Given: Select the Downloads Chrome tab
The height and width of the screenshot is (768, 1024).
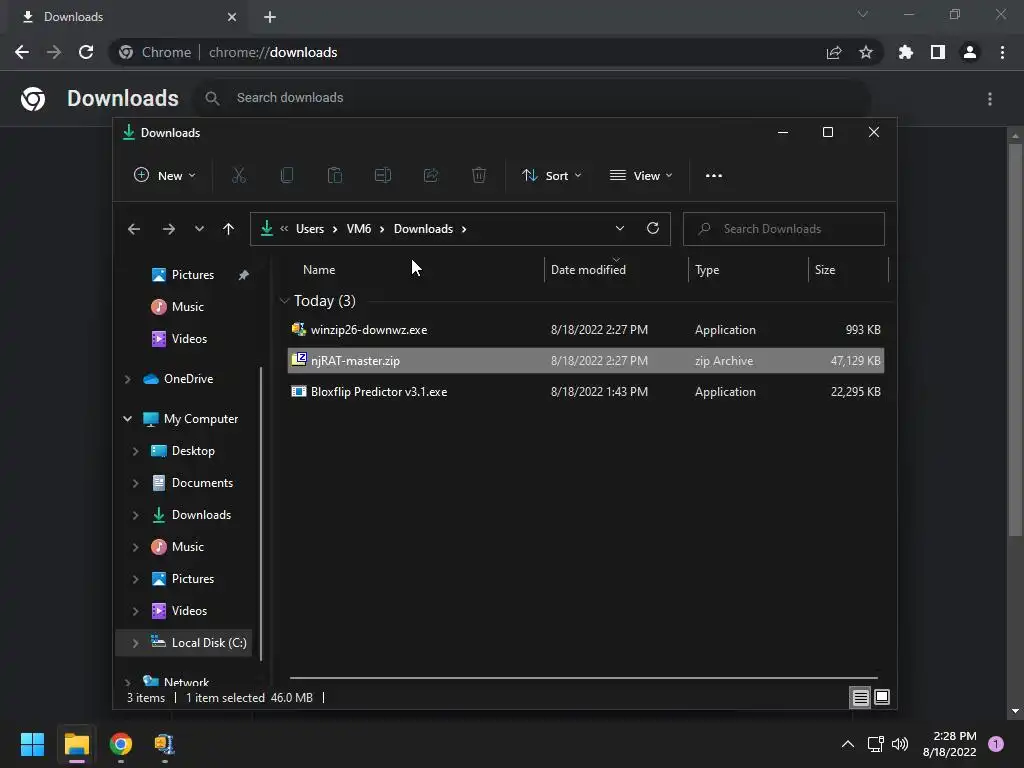Looking at the screenshot, I should tap(125, 17).
